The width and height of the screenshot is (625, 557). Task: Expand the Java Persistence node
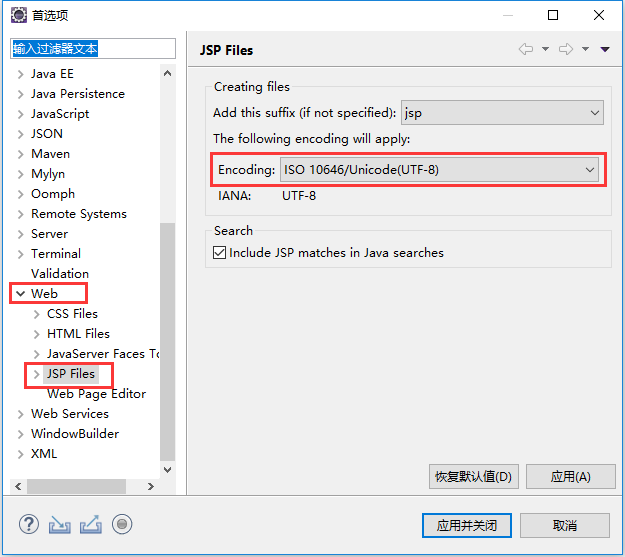(21, 94)
